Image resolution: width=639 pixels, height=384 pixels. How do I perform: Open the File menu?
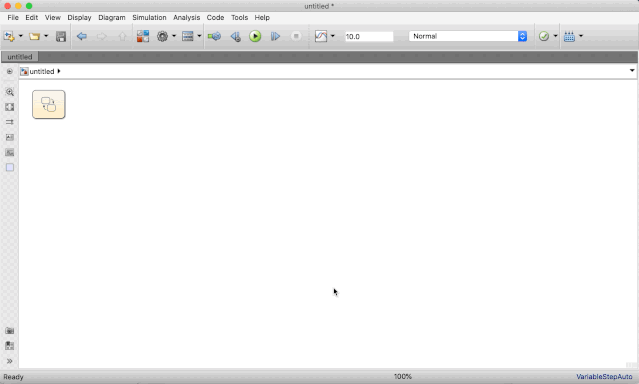point(13,18)
